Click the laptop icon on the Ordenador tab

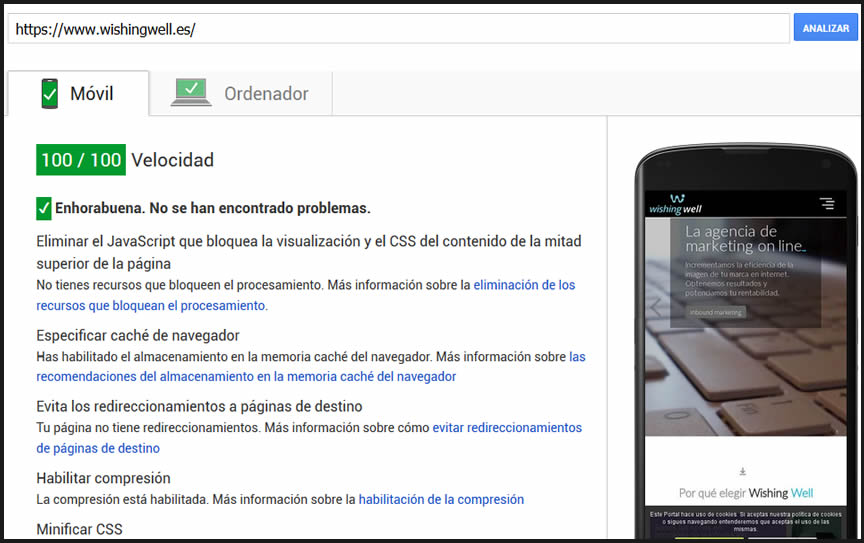click(191, 92)
